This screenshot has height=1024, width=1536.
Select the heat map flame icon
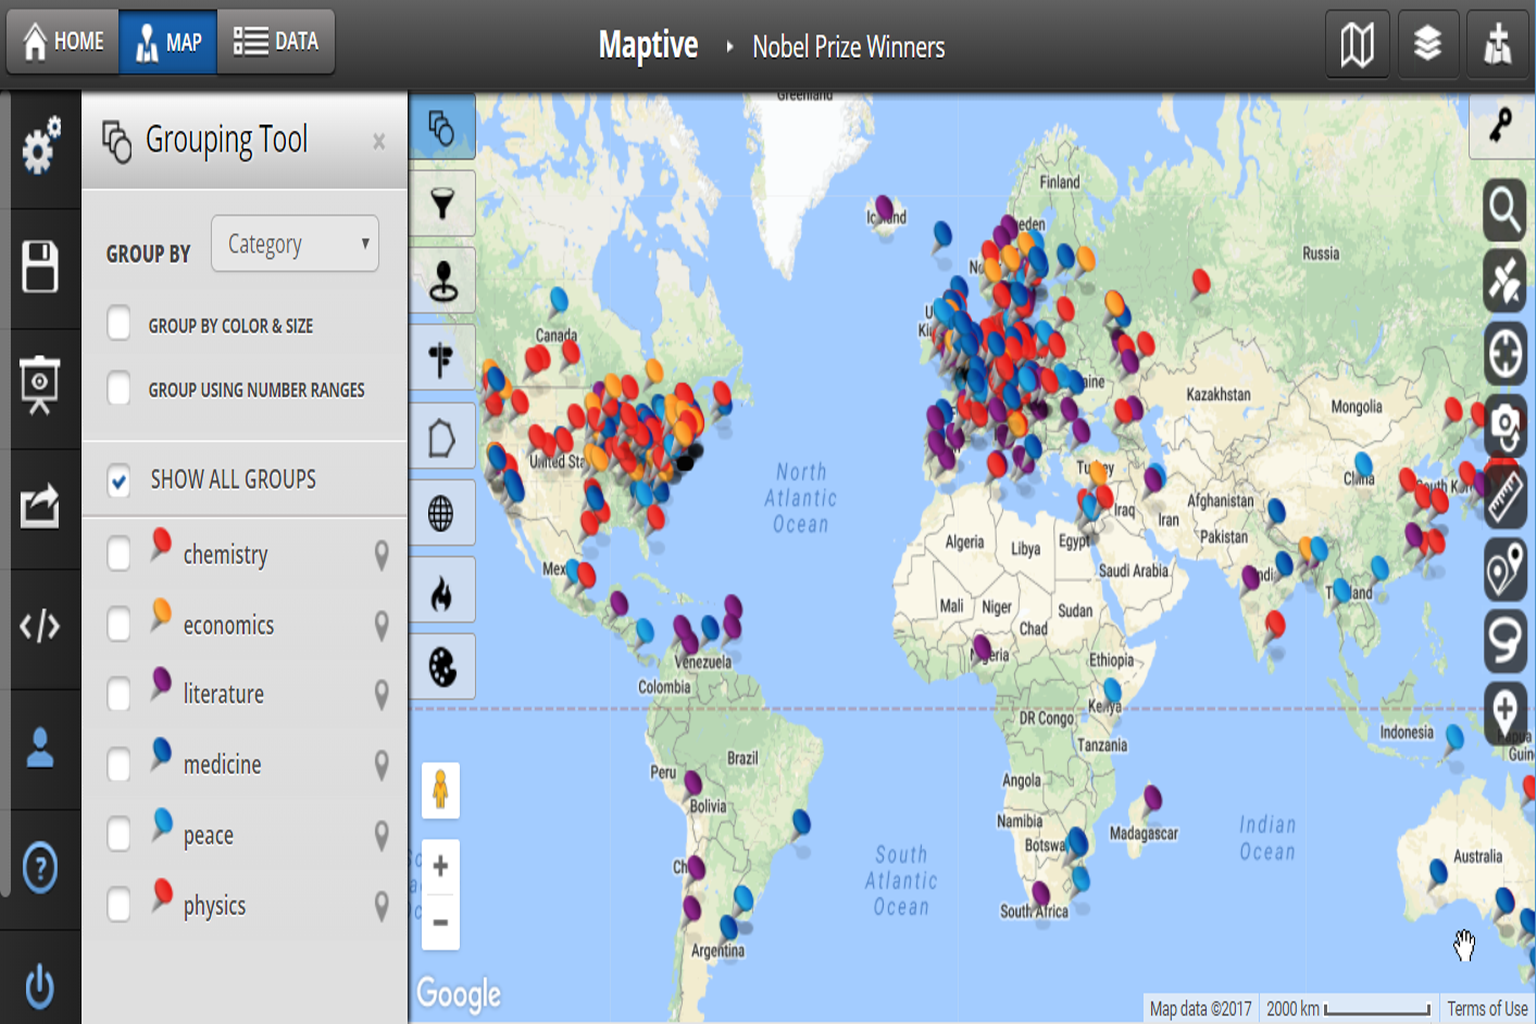[x=442, y=593]
